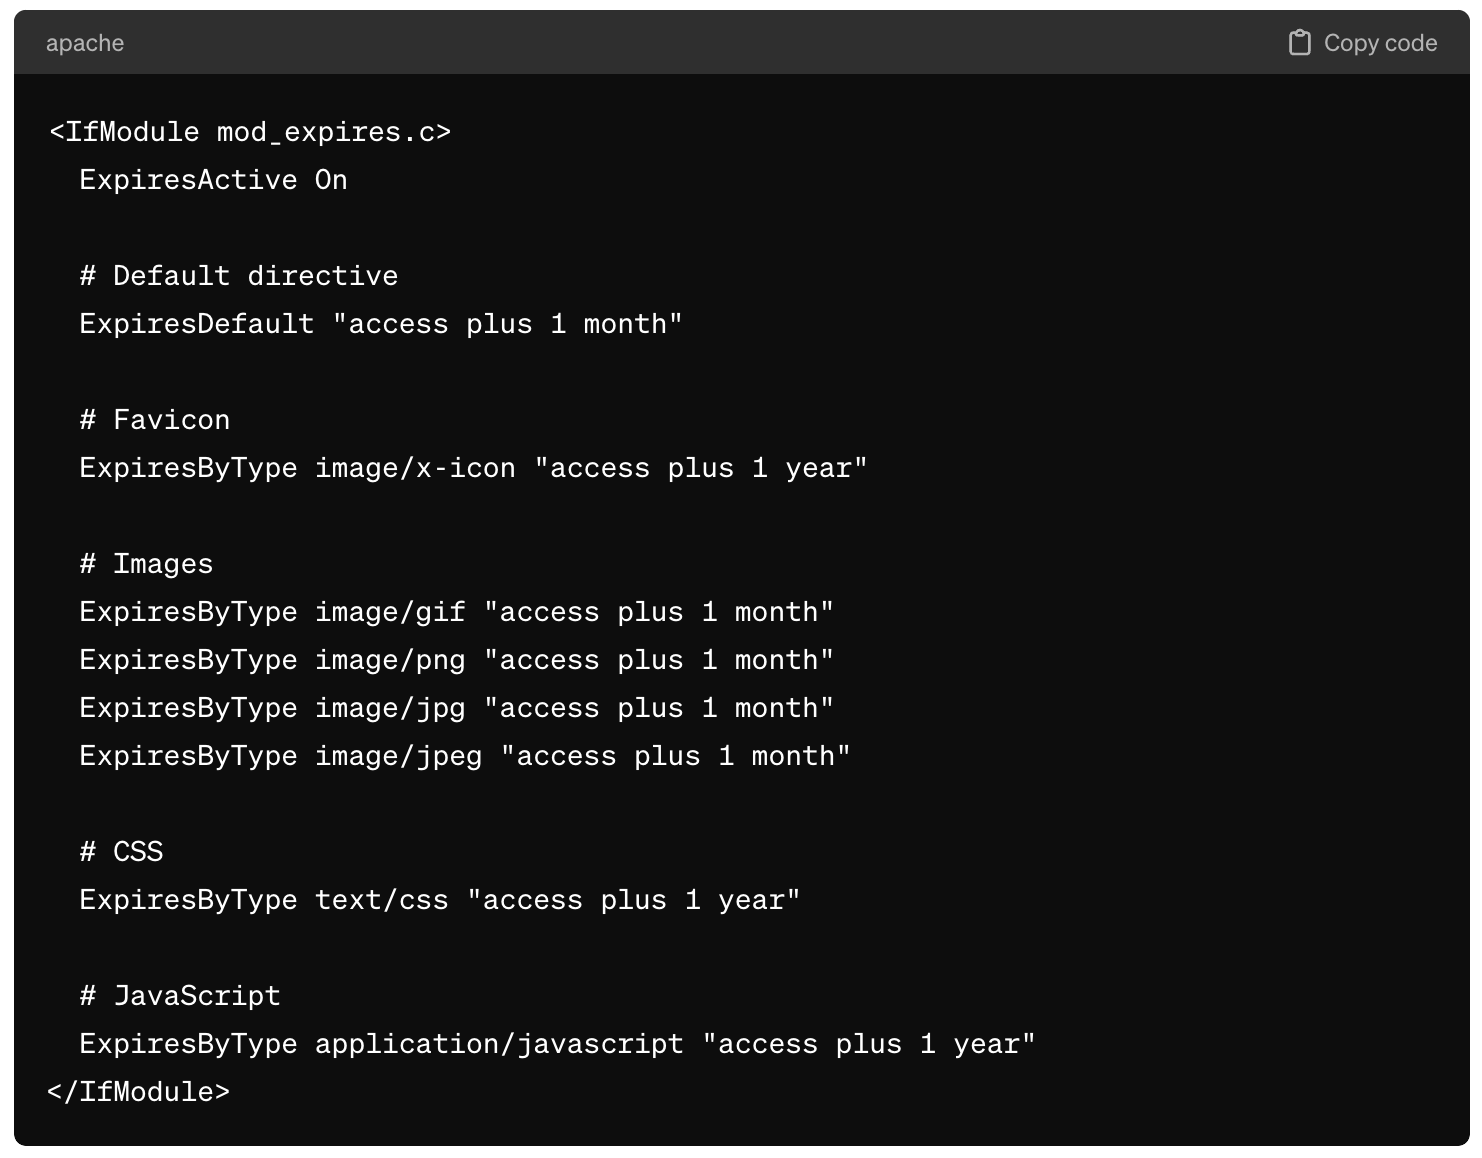This screenshot has height=1158, width=1482.
Task: Click the Default directive comment
Action: 239,276
